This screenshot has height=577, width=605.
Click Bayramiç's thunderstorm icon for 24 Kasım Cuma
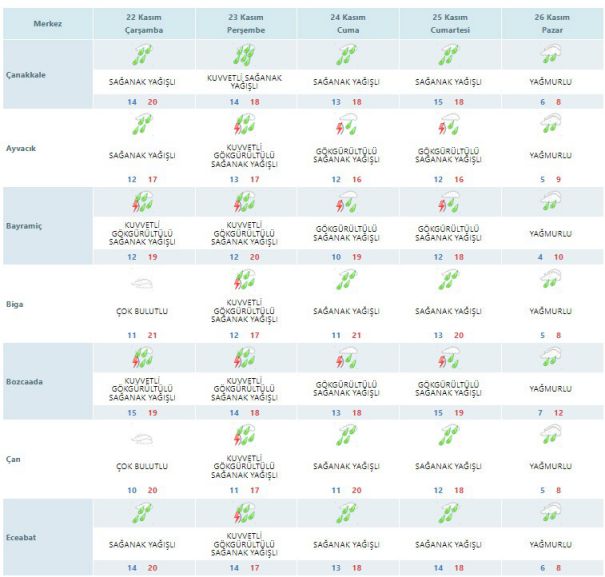347,203
